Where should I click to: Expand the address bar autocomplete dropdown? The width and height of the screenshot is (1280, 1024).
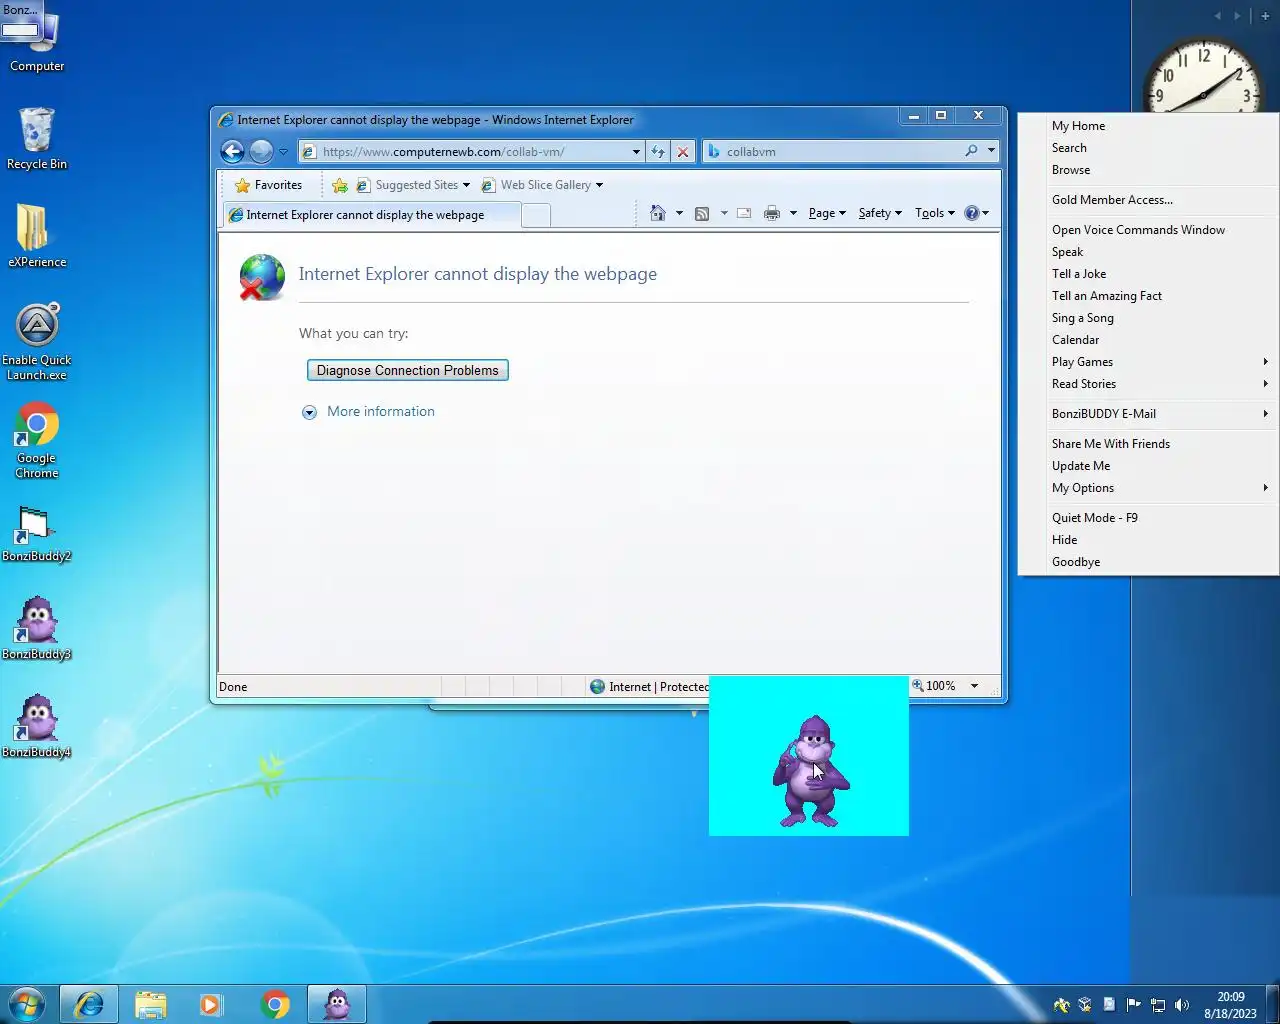coord(636,152)
